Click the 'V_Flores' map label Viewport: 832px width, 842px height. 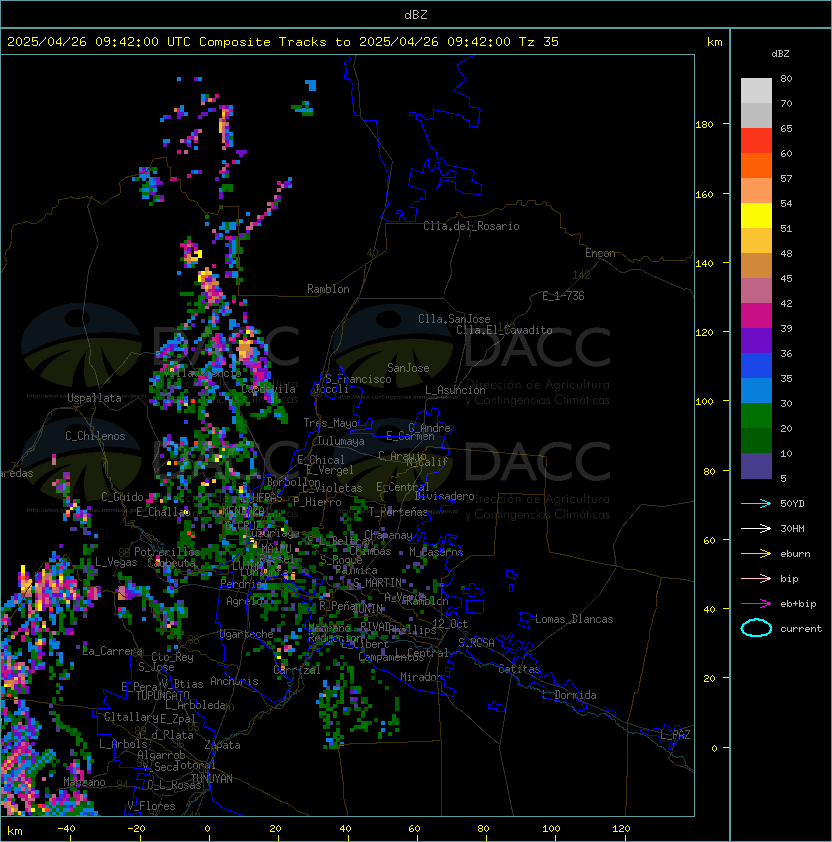tap(151, 806)
